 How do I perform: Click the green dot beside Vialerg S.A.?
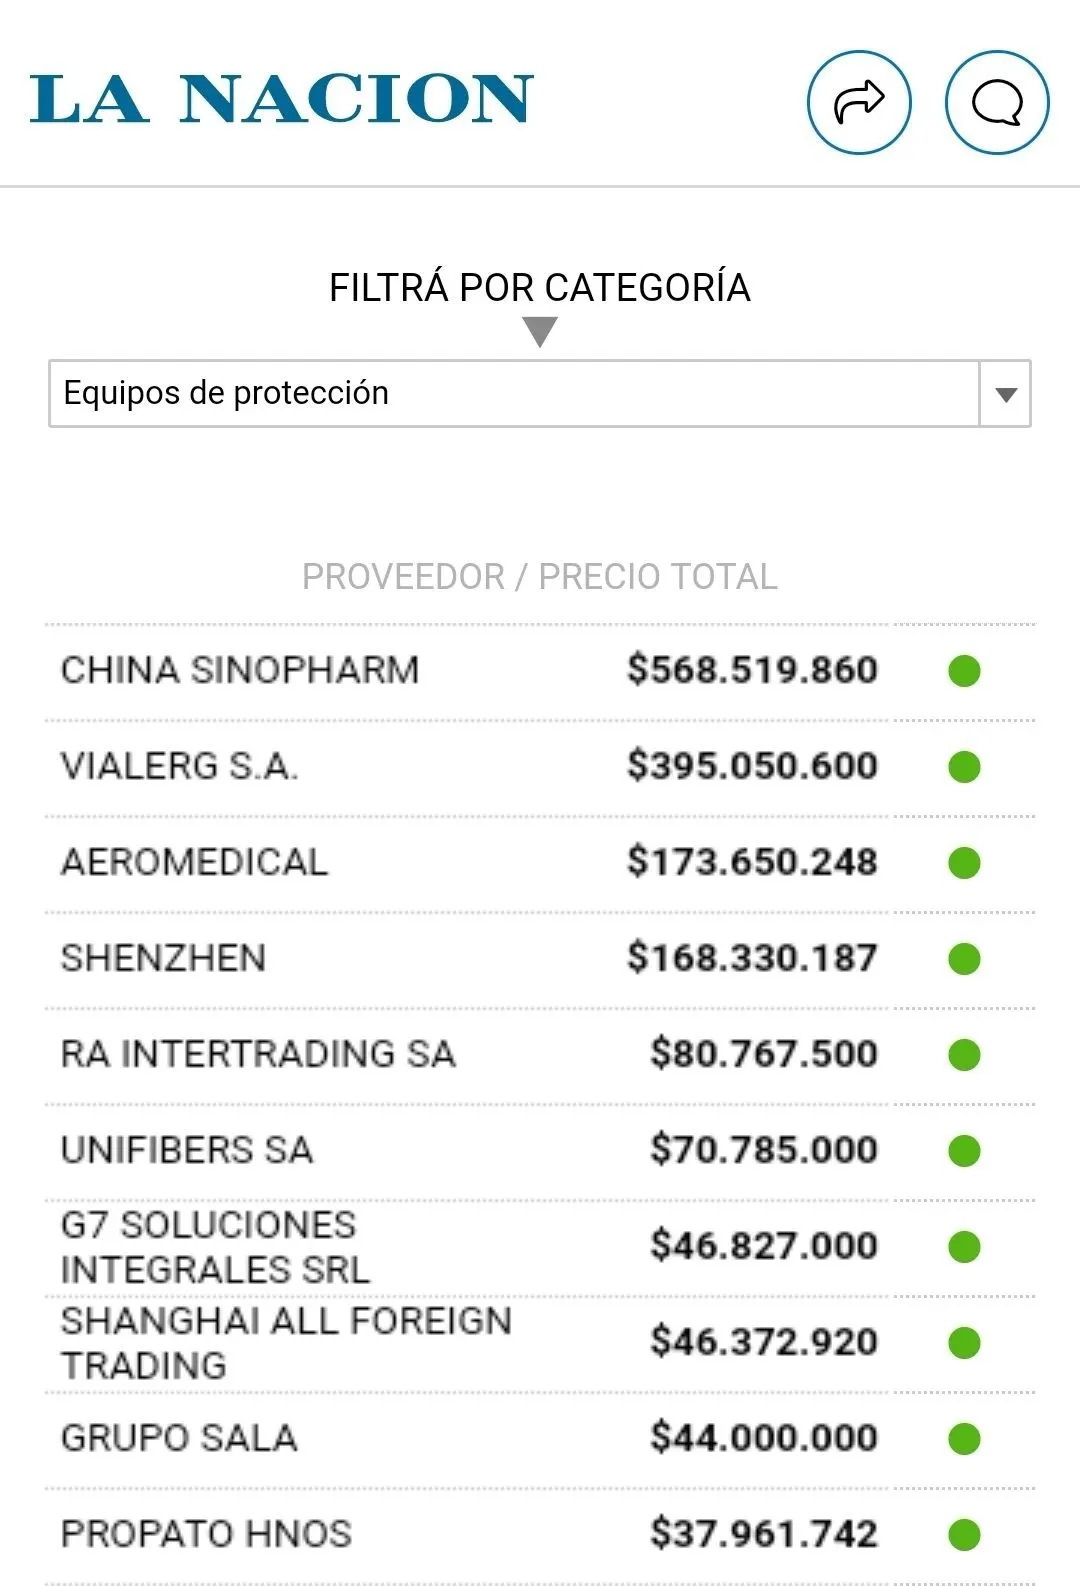[964, 767]
